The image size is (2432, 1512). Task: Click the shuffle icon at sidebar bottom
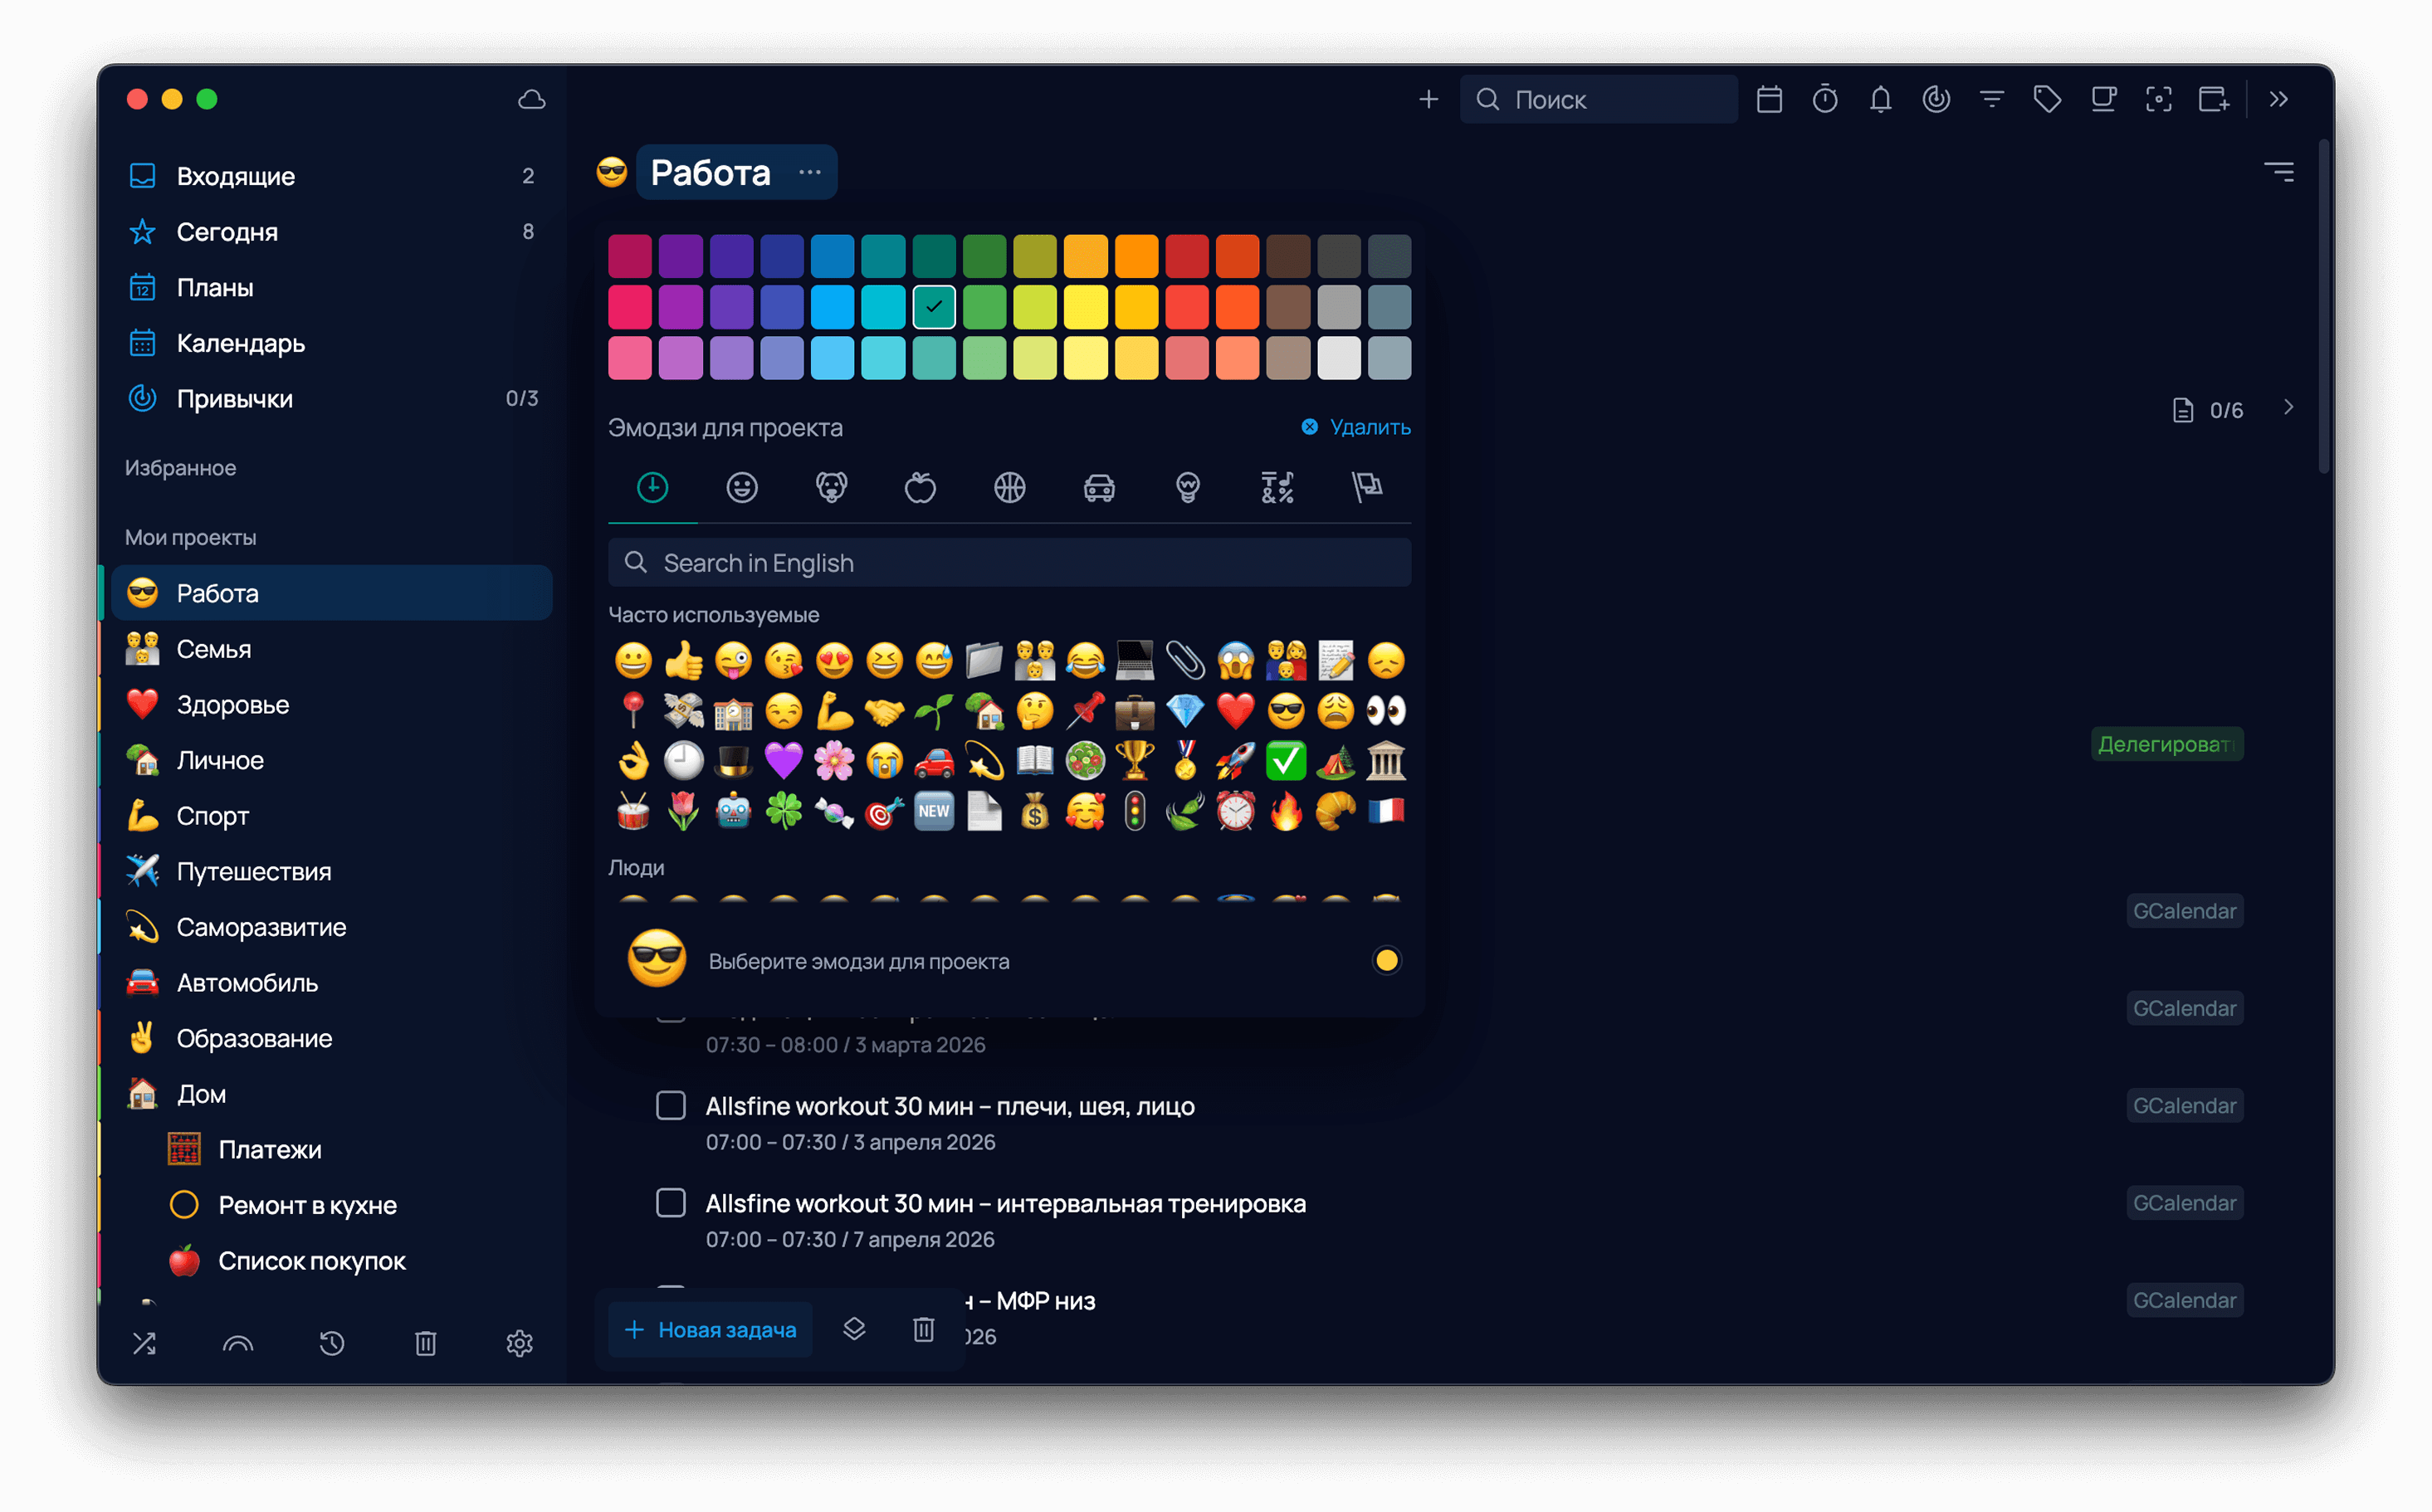(144, 1343)
